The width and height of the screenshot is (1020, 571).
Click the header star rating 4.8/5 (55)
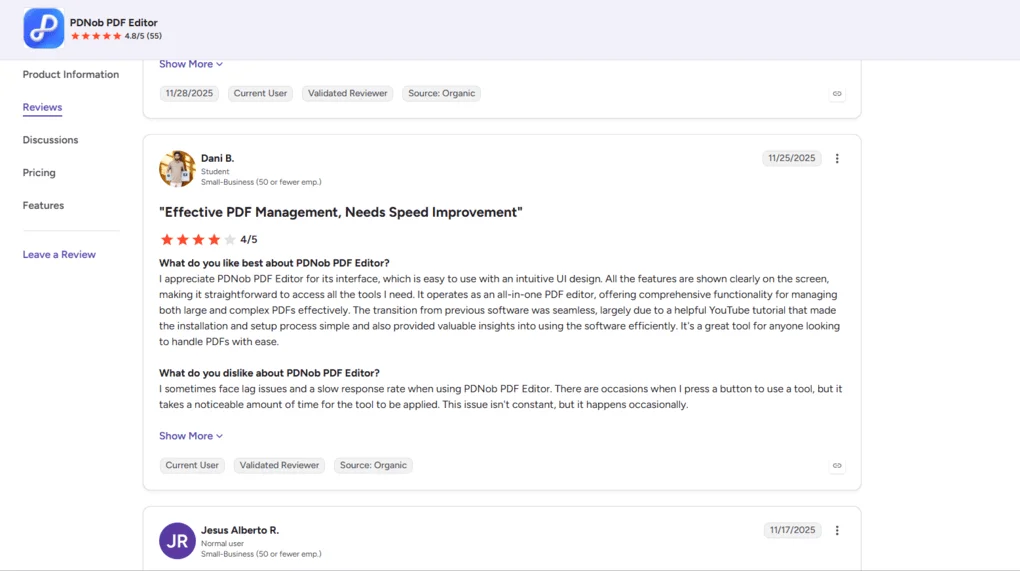click(116, 36)
